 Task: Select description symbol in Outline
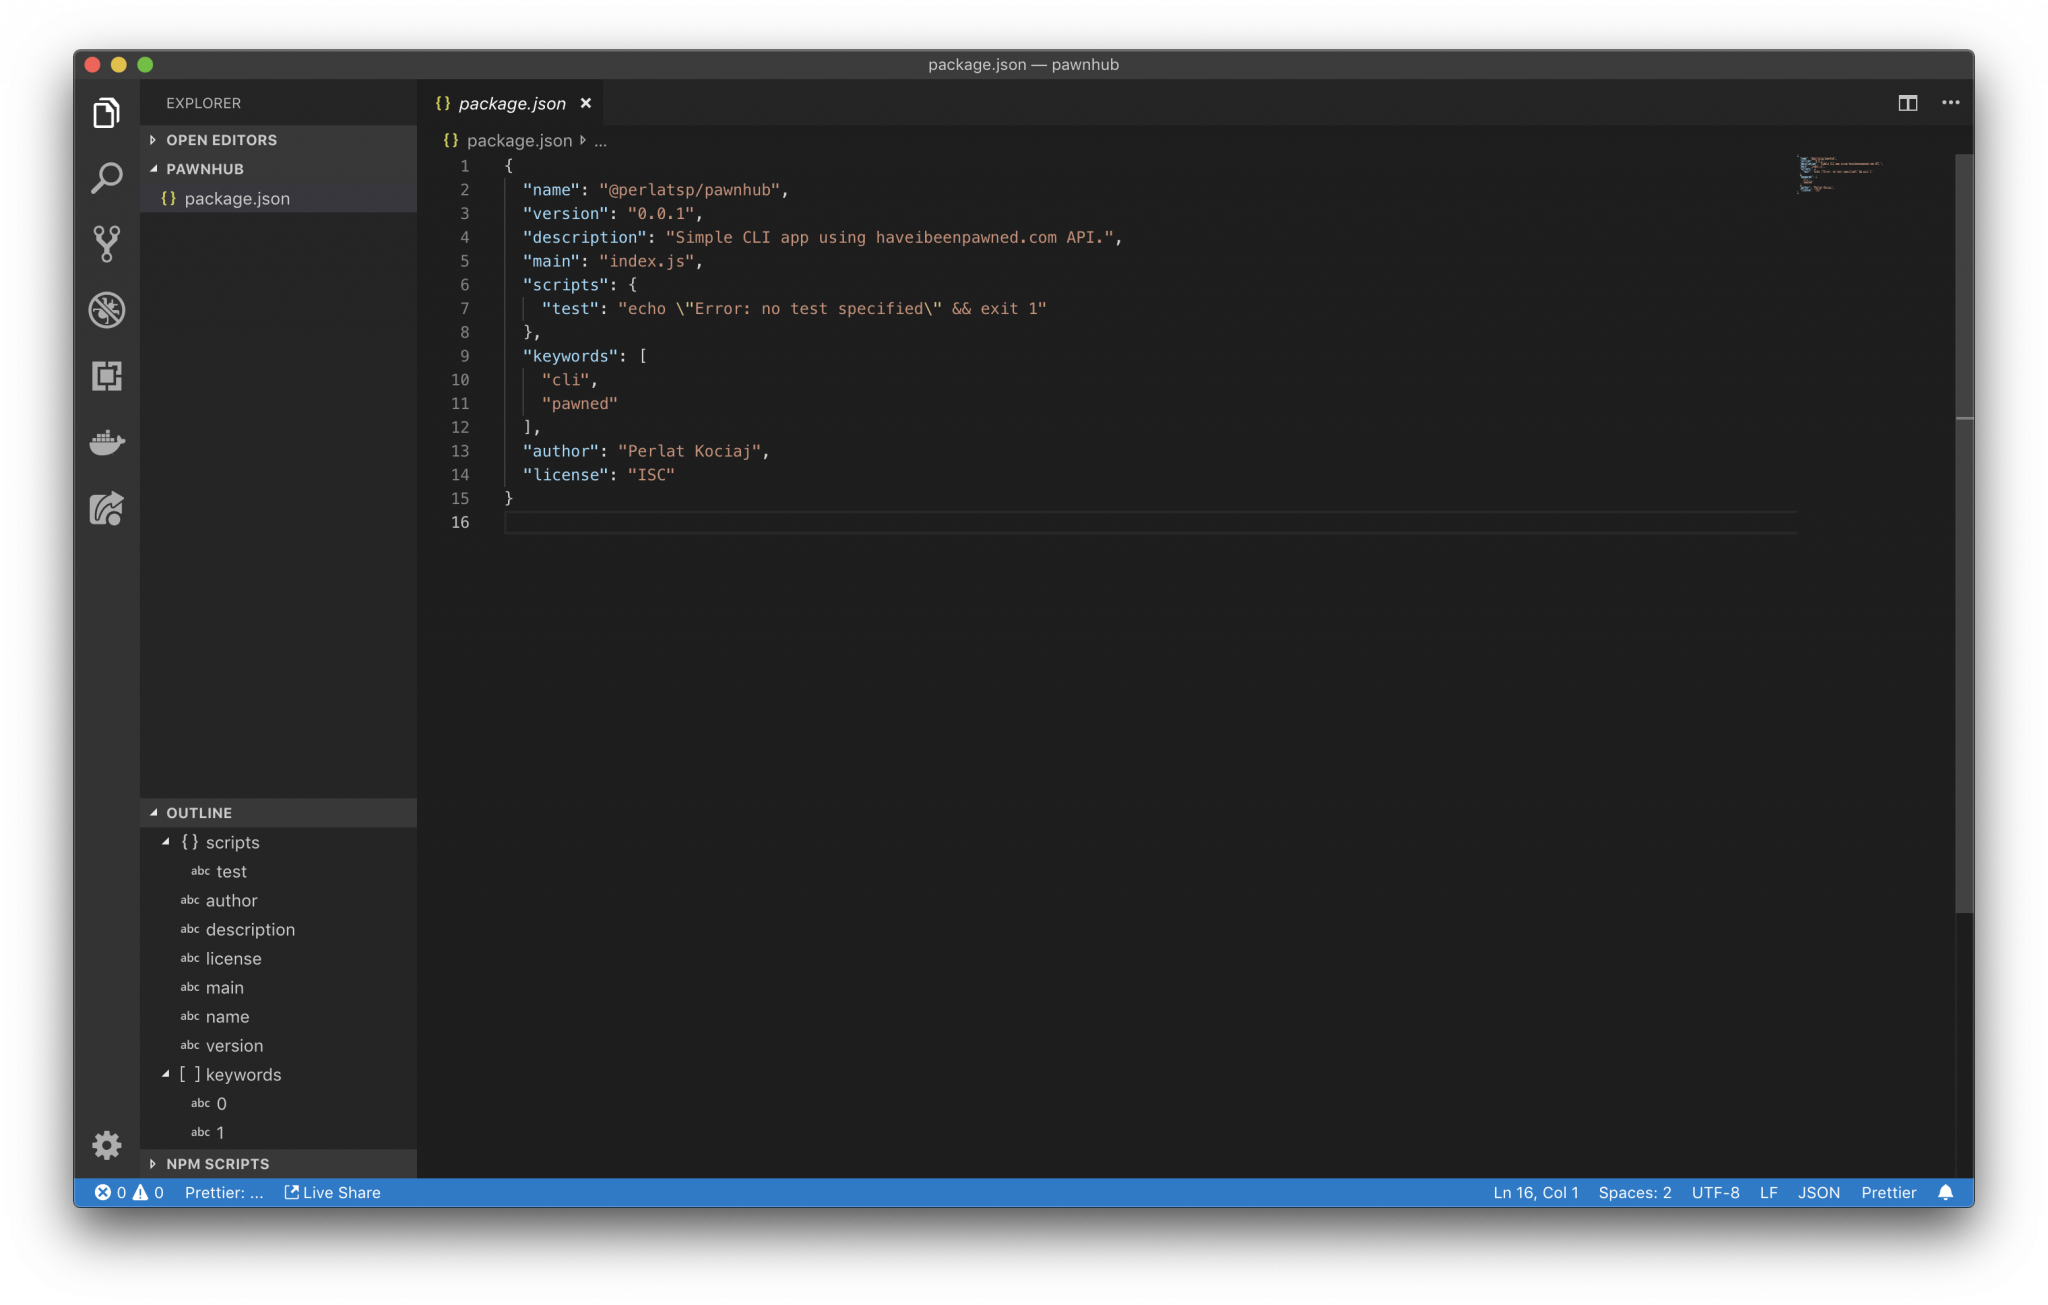point(278,929)
